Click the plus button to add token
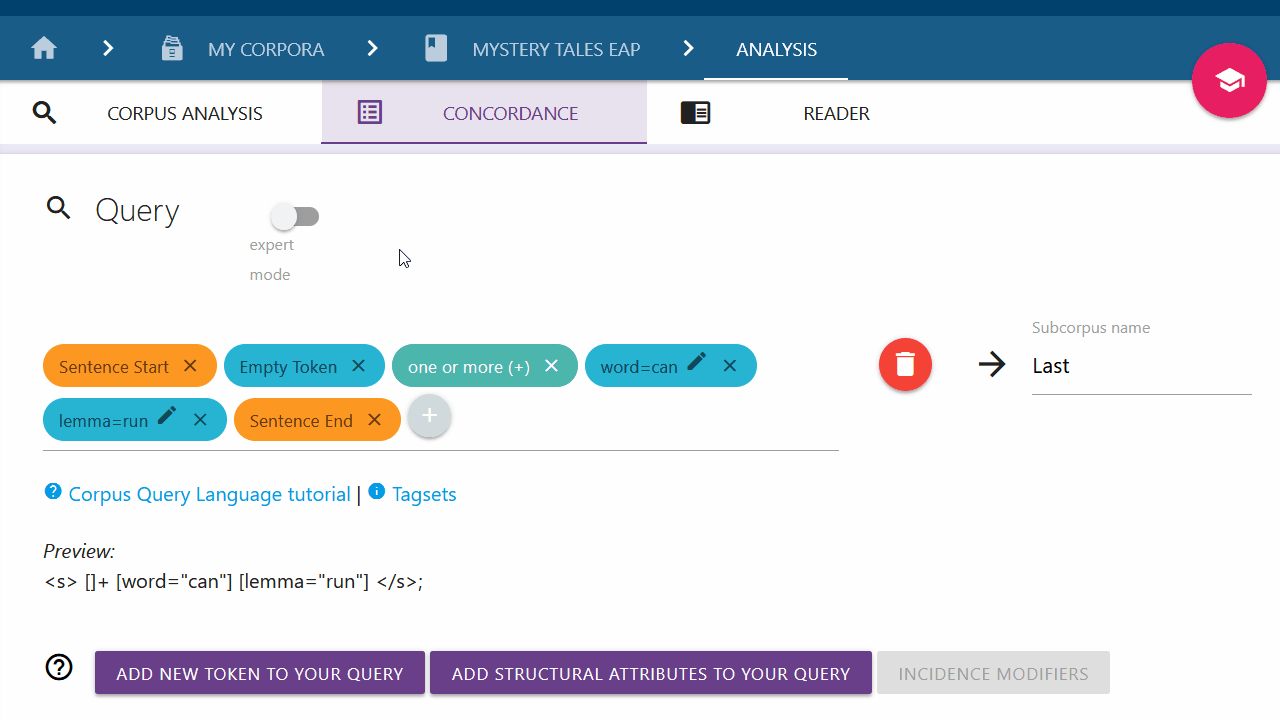Viewport: 1280px width, 720px height. (429, 417)
